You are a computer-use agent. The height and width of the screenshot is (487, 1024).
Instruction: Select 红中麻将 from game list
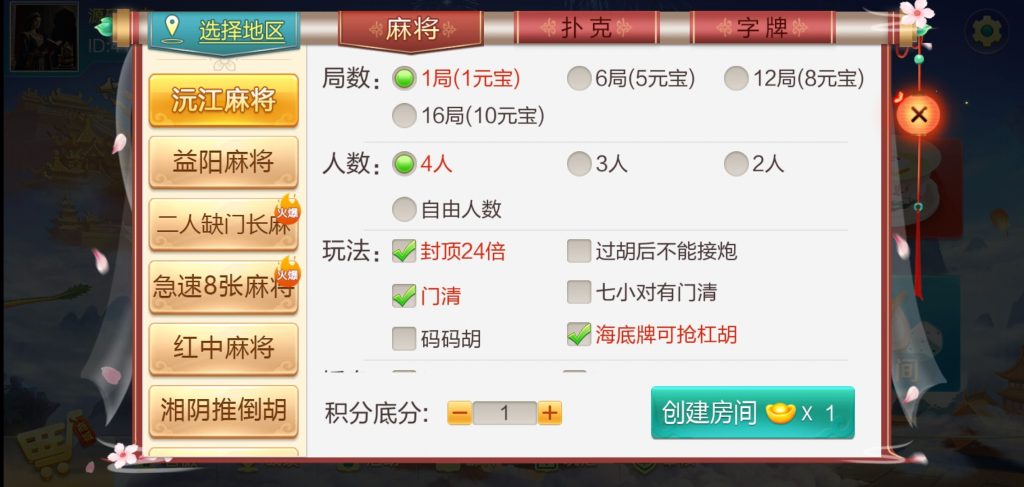[x=223, y=348]
